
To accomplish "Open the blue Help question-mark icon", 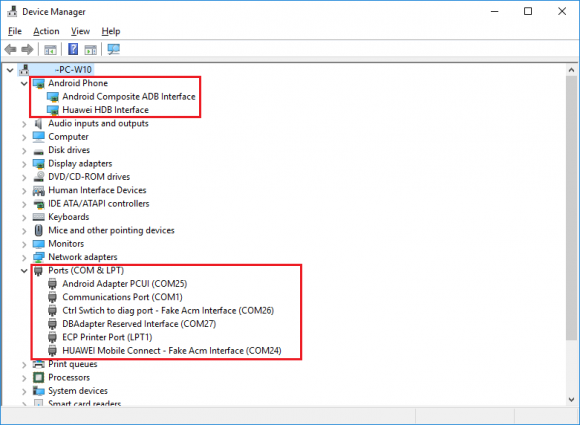I will tap(73, 49).
